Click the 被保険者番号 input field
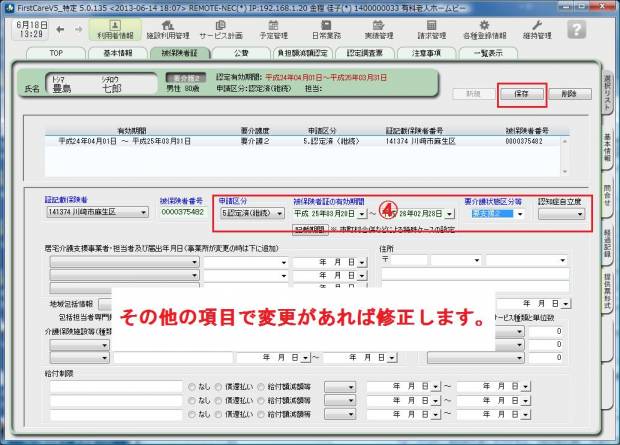Image resolution: width=620 pixels, height=445 pixels. pos(183,212)
